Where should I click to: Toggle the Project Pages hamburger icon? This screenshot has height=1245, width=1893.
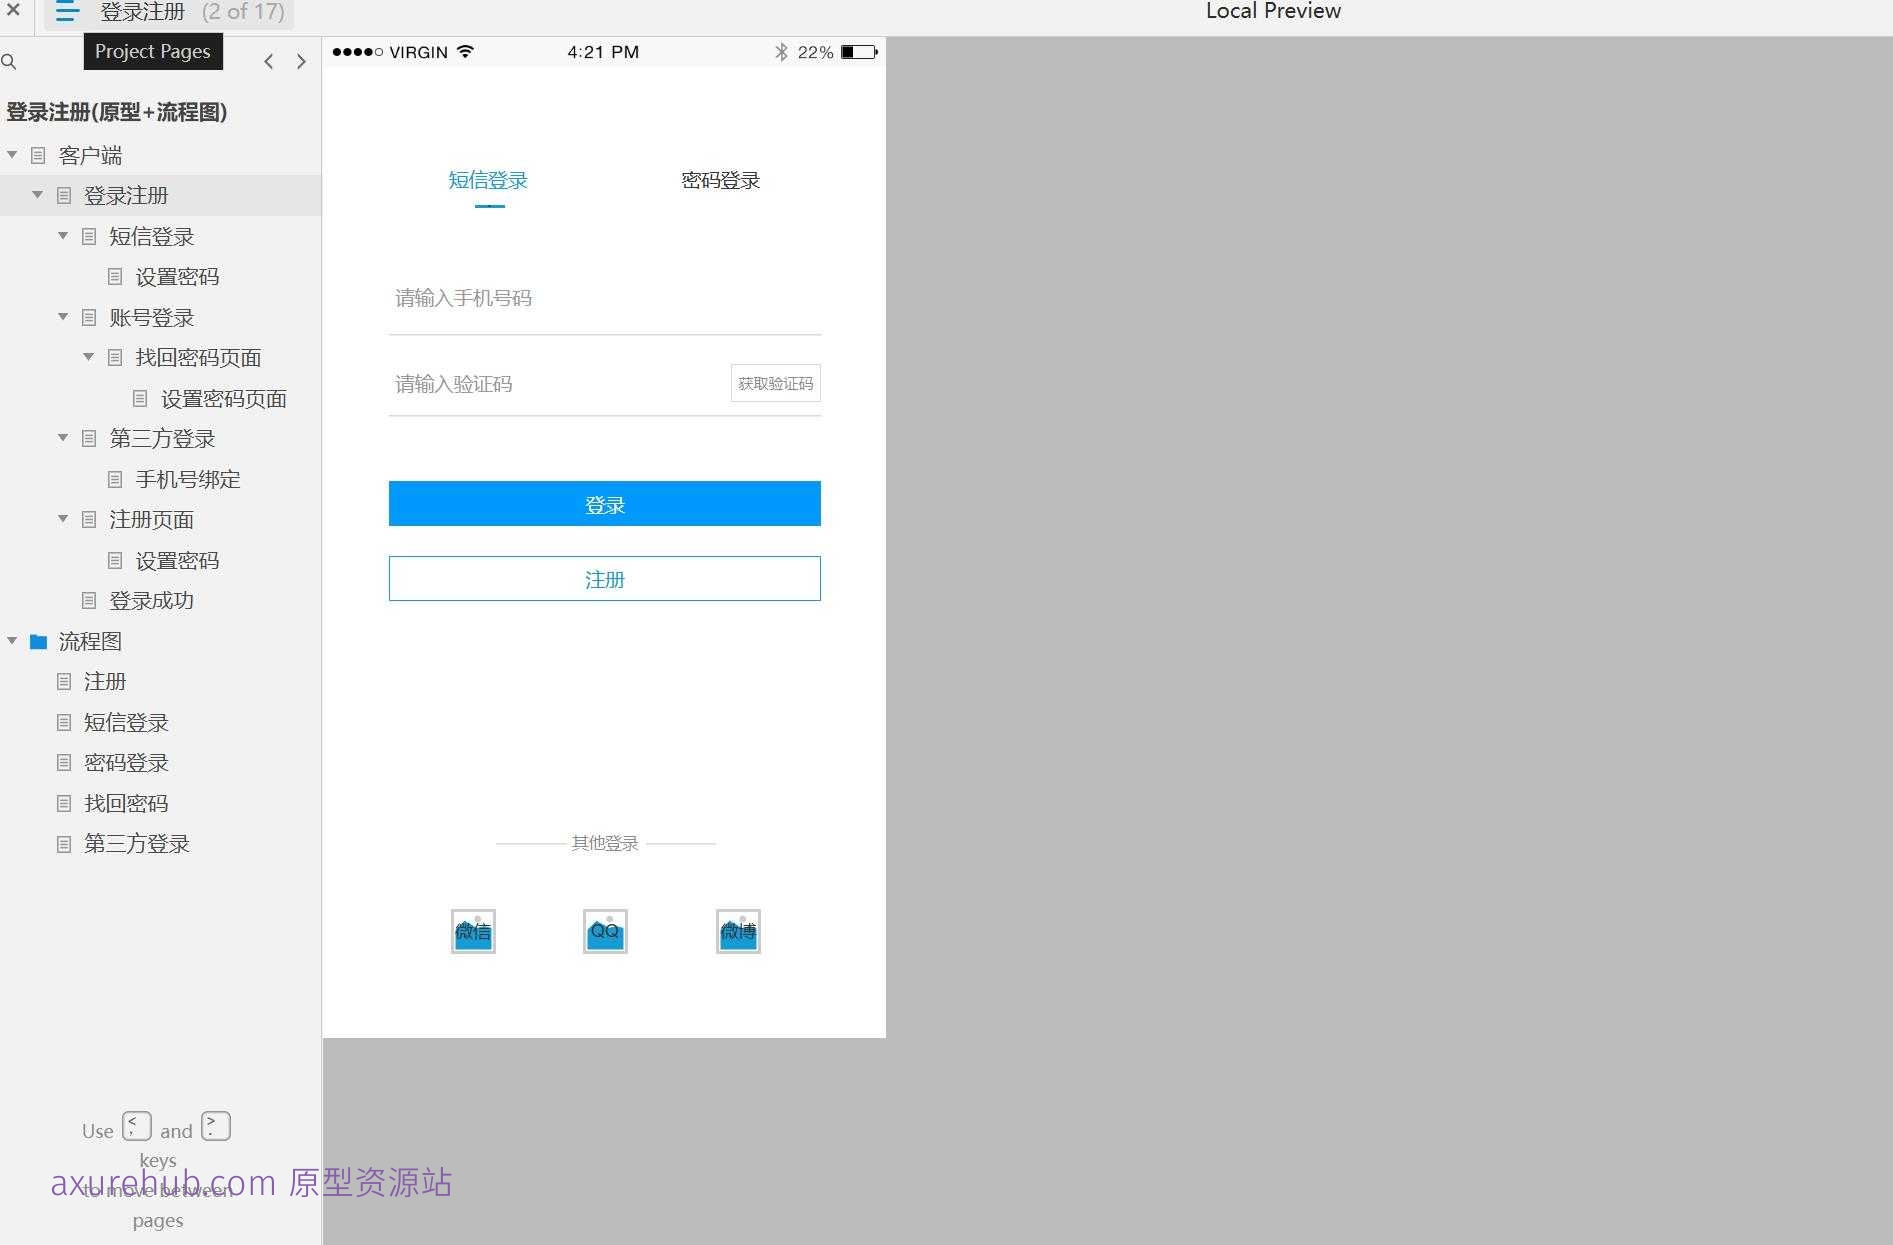(x=67, y=12)
